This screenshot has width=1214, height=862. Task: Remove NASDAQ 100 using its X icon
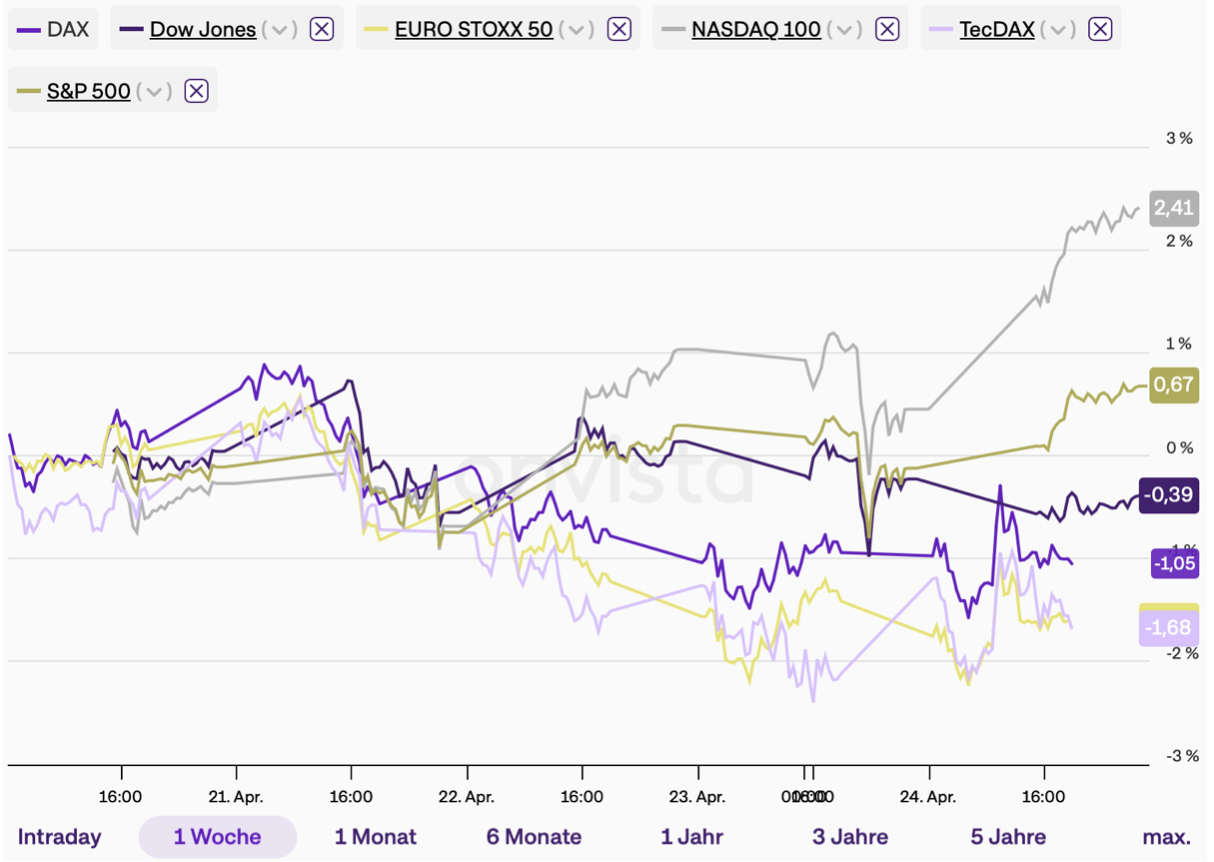point(887,29)
